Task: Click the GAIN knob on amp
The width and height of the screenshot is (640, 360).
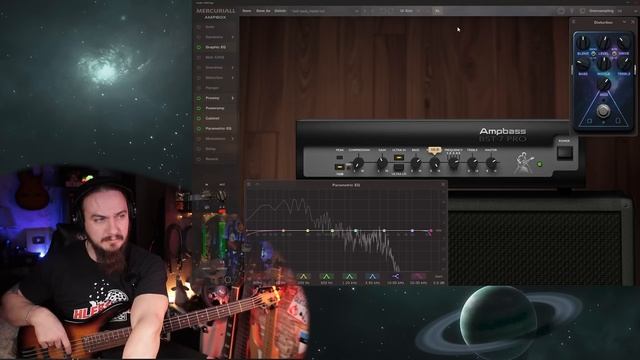Action: (382, 163)
